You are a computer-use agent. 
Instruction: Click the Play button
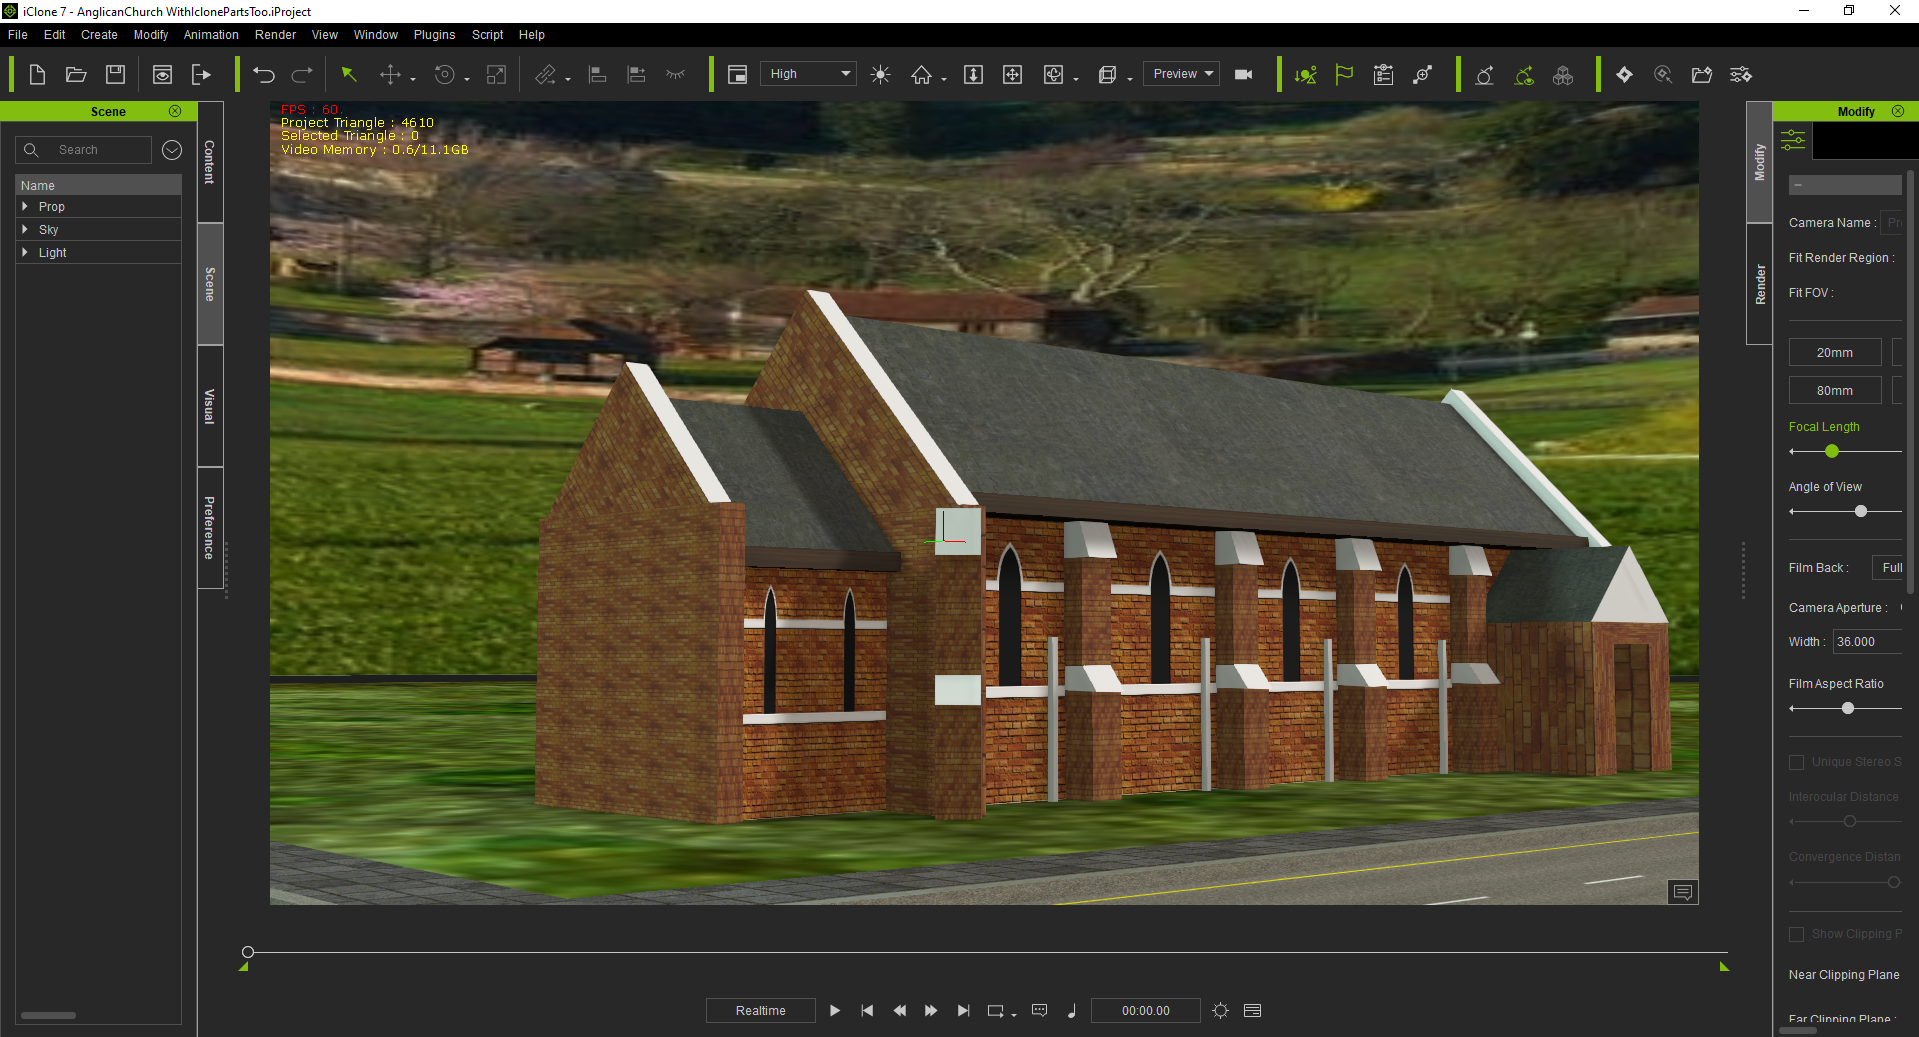tap(835, 1010)
